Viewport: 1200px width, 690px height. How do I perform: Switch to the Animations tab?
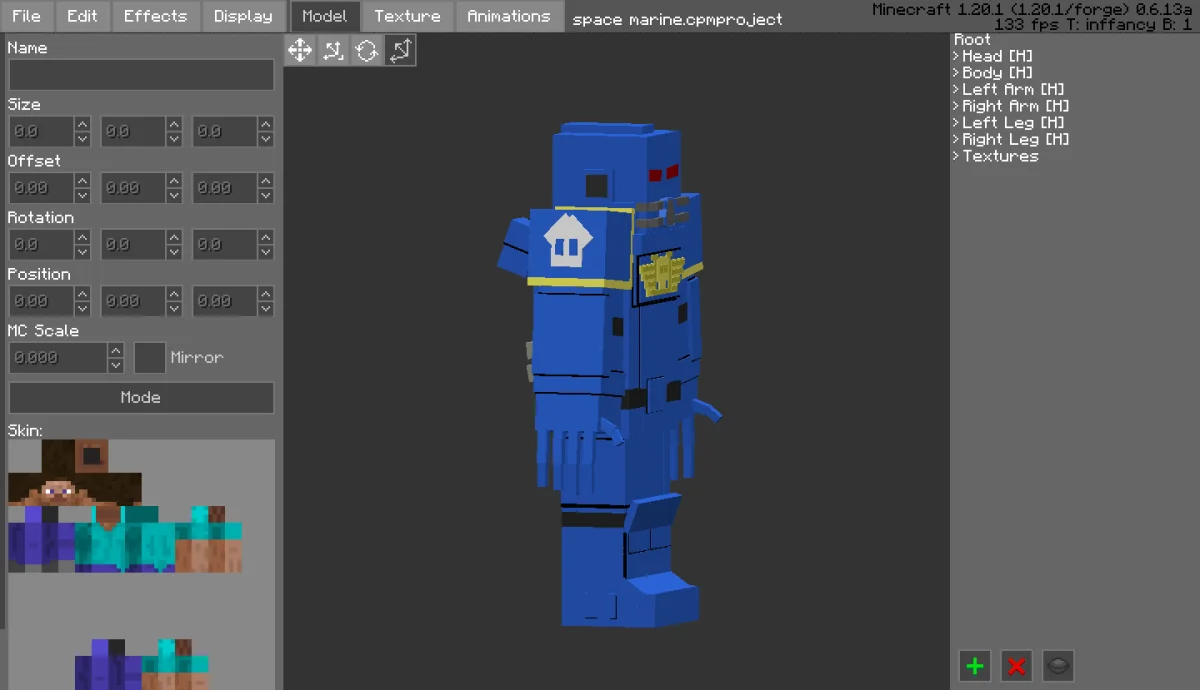point(509,16)
